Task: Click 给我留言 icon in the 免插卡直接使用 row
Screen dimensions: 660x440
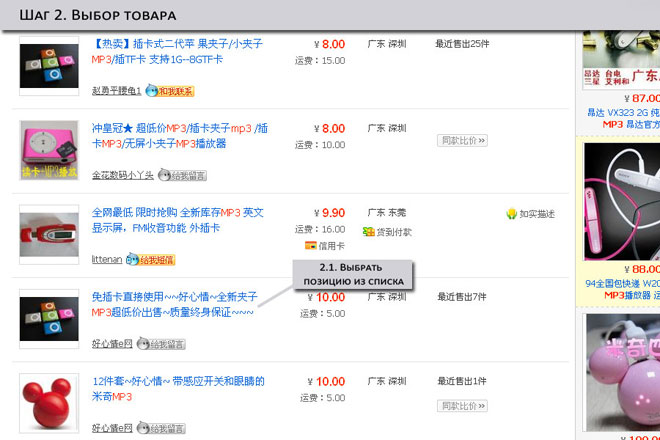Action: (161, 344)
